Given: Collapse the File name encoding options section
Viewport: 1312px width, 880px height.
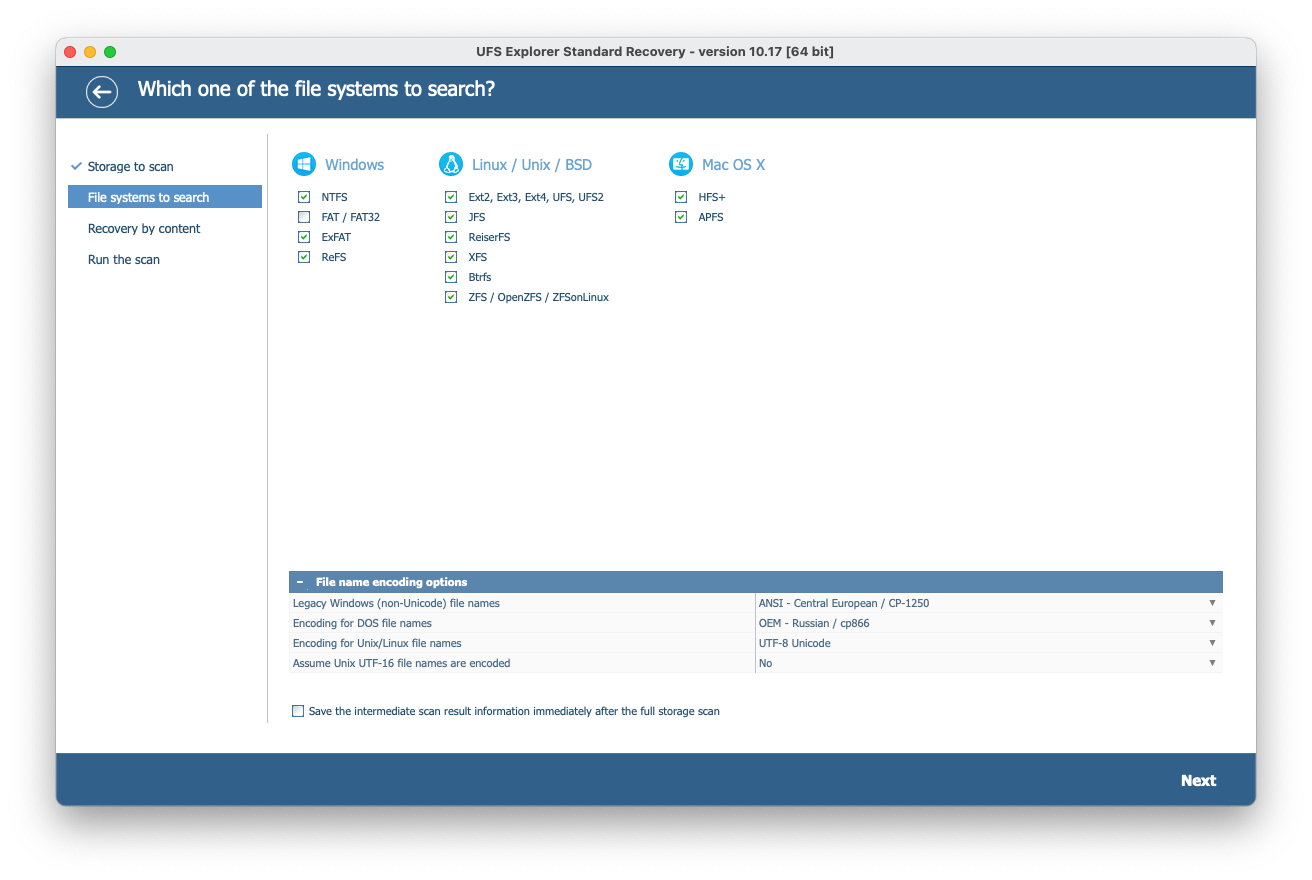Looking at the screenshot, I should click(x=300, y=582).
